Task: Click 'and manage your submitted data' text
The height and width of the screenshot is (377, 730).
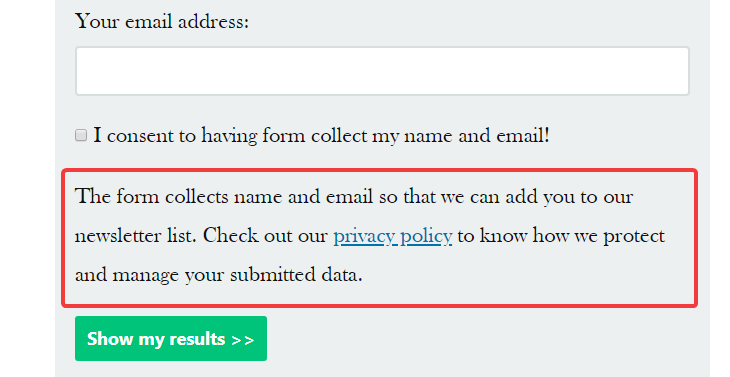Action: [x=218, y=275]
